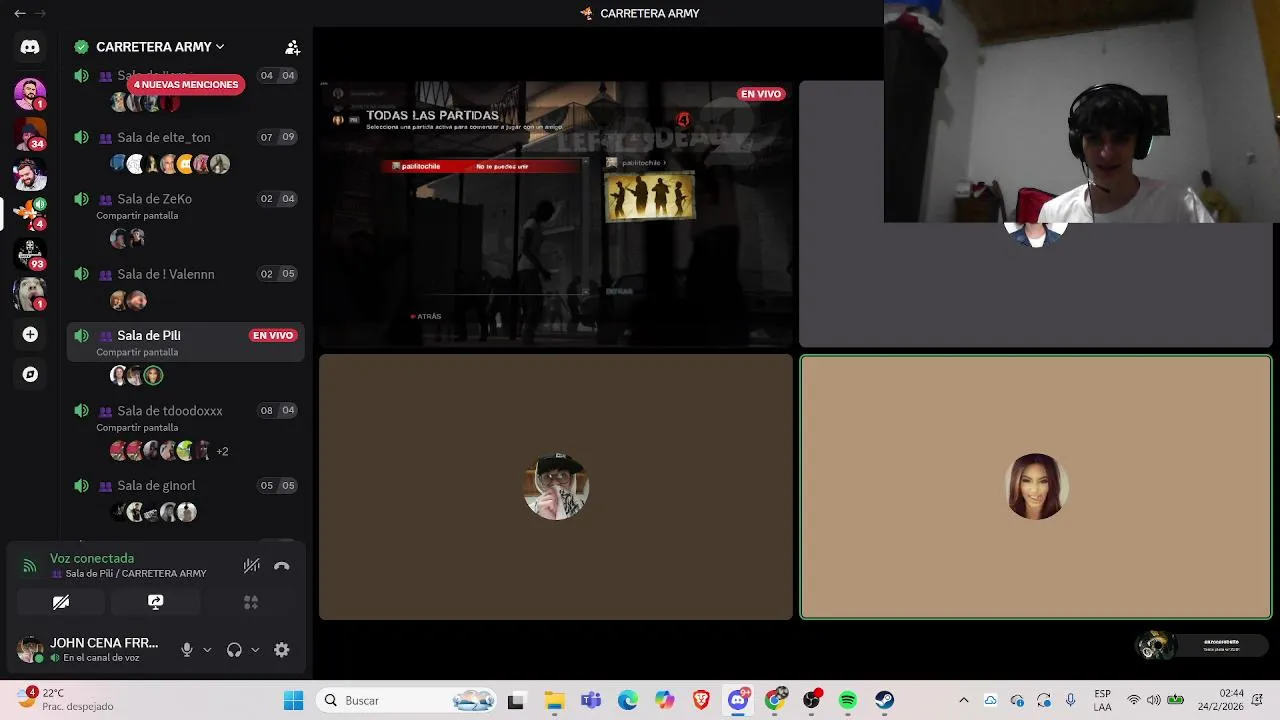Screen dimensions: 1280x720
Task: Toggle noise suppression icon in voice panel
Action: click(x=252, y=566)
